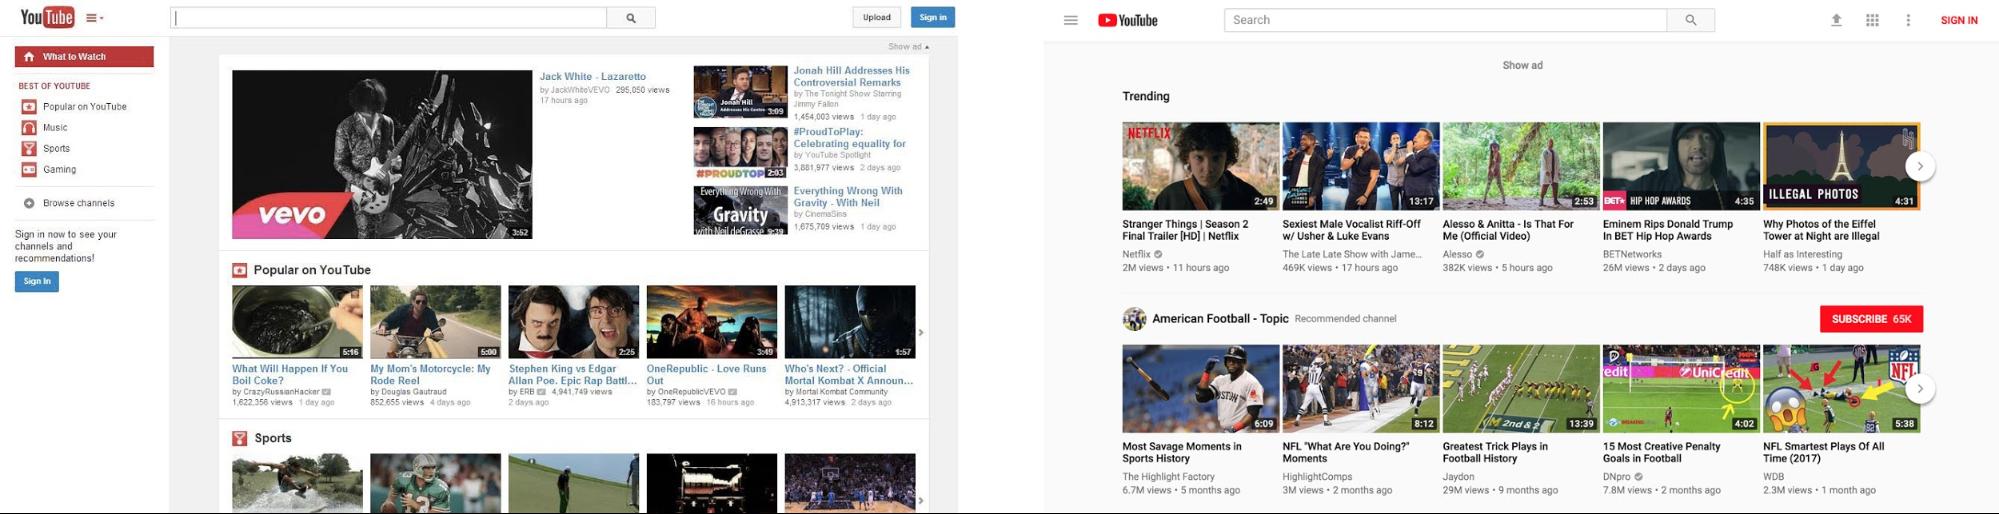Image resolution: width=1999 pixels, height=514 pixels.
Task: Open the guide menu next to old YouTube logo
Action: 95,18
